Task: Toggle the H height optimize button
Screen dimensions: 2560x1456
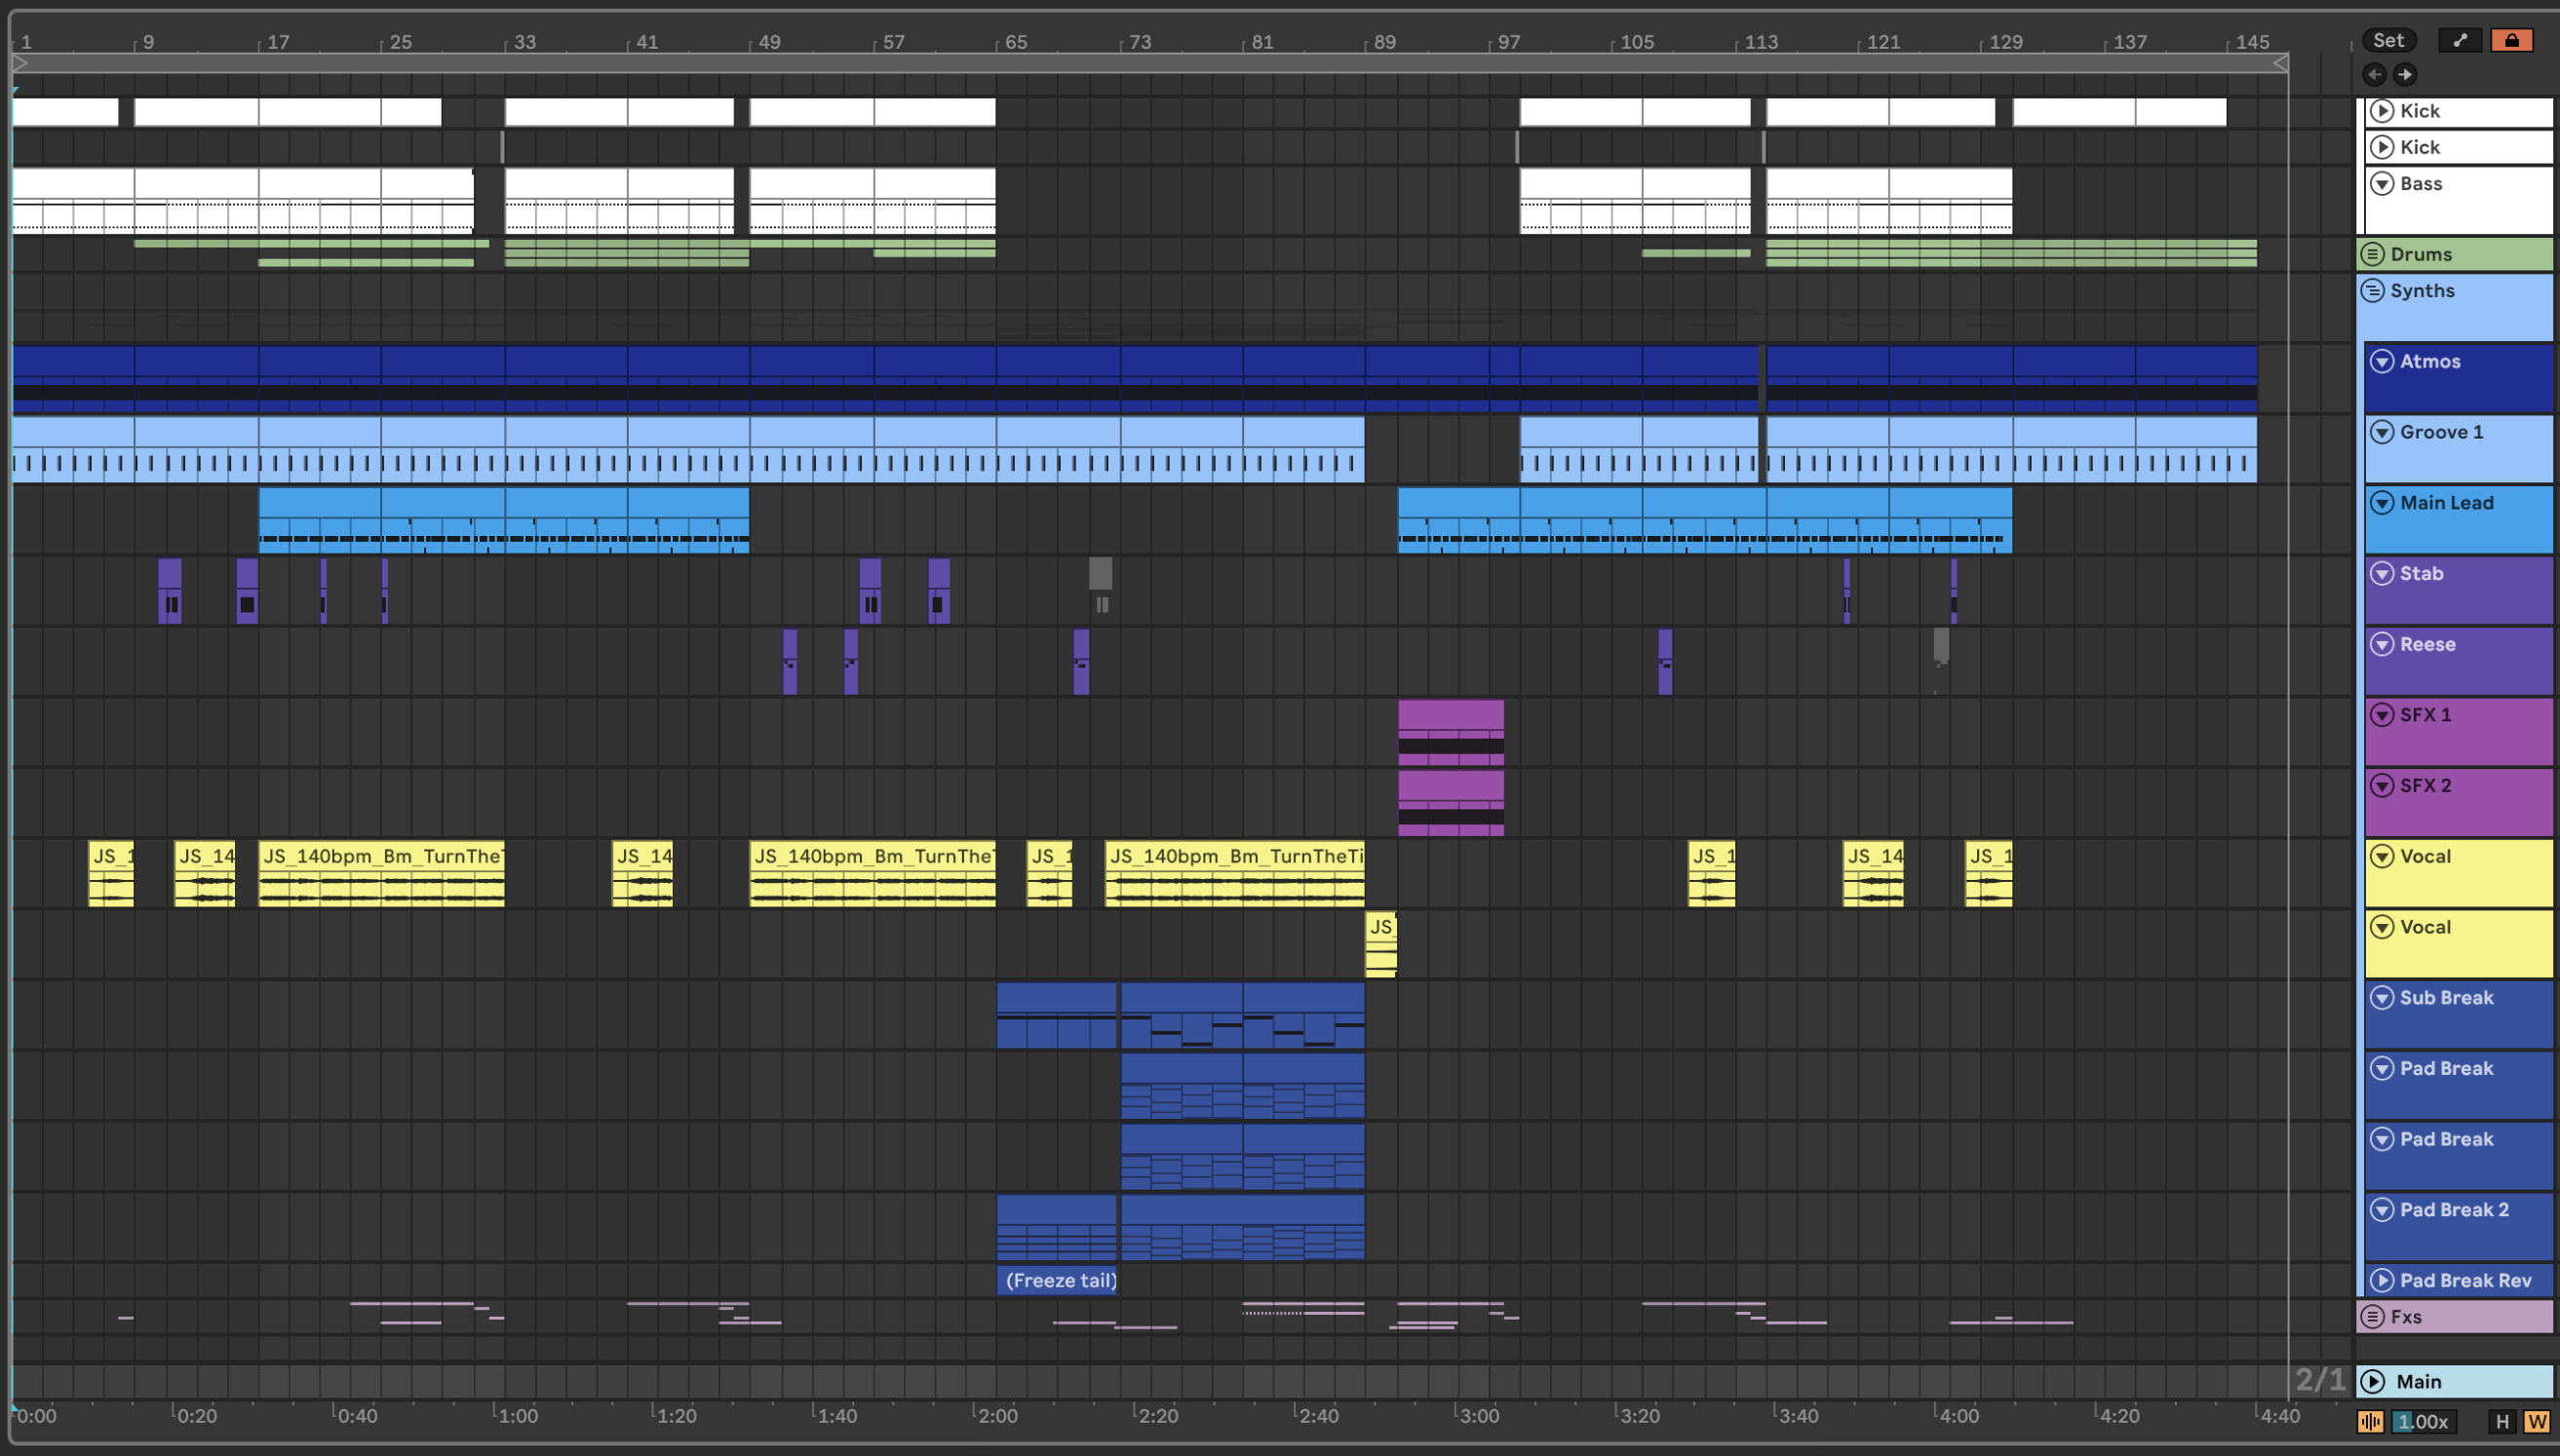Action: (2502, 1421)
